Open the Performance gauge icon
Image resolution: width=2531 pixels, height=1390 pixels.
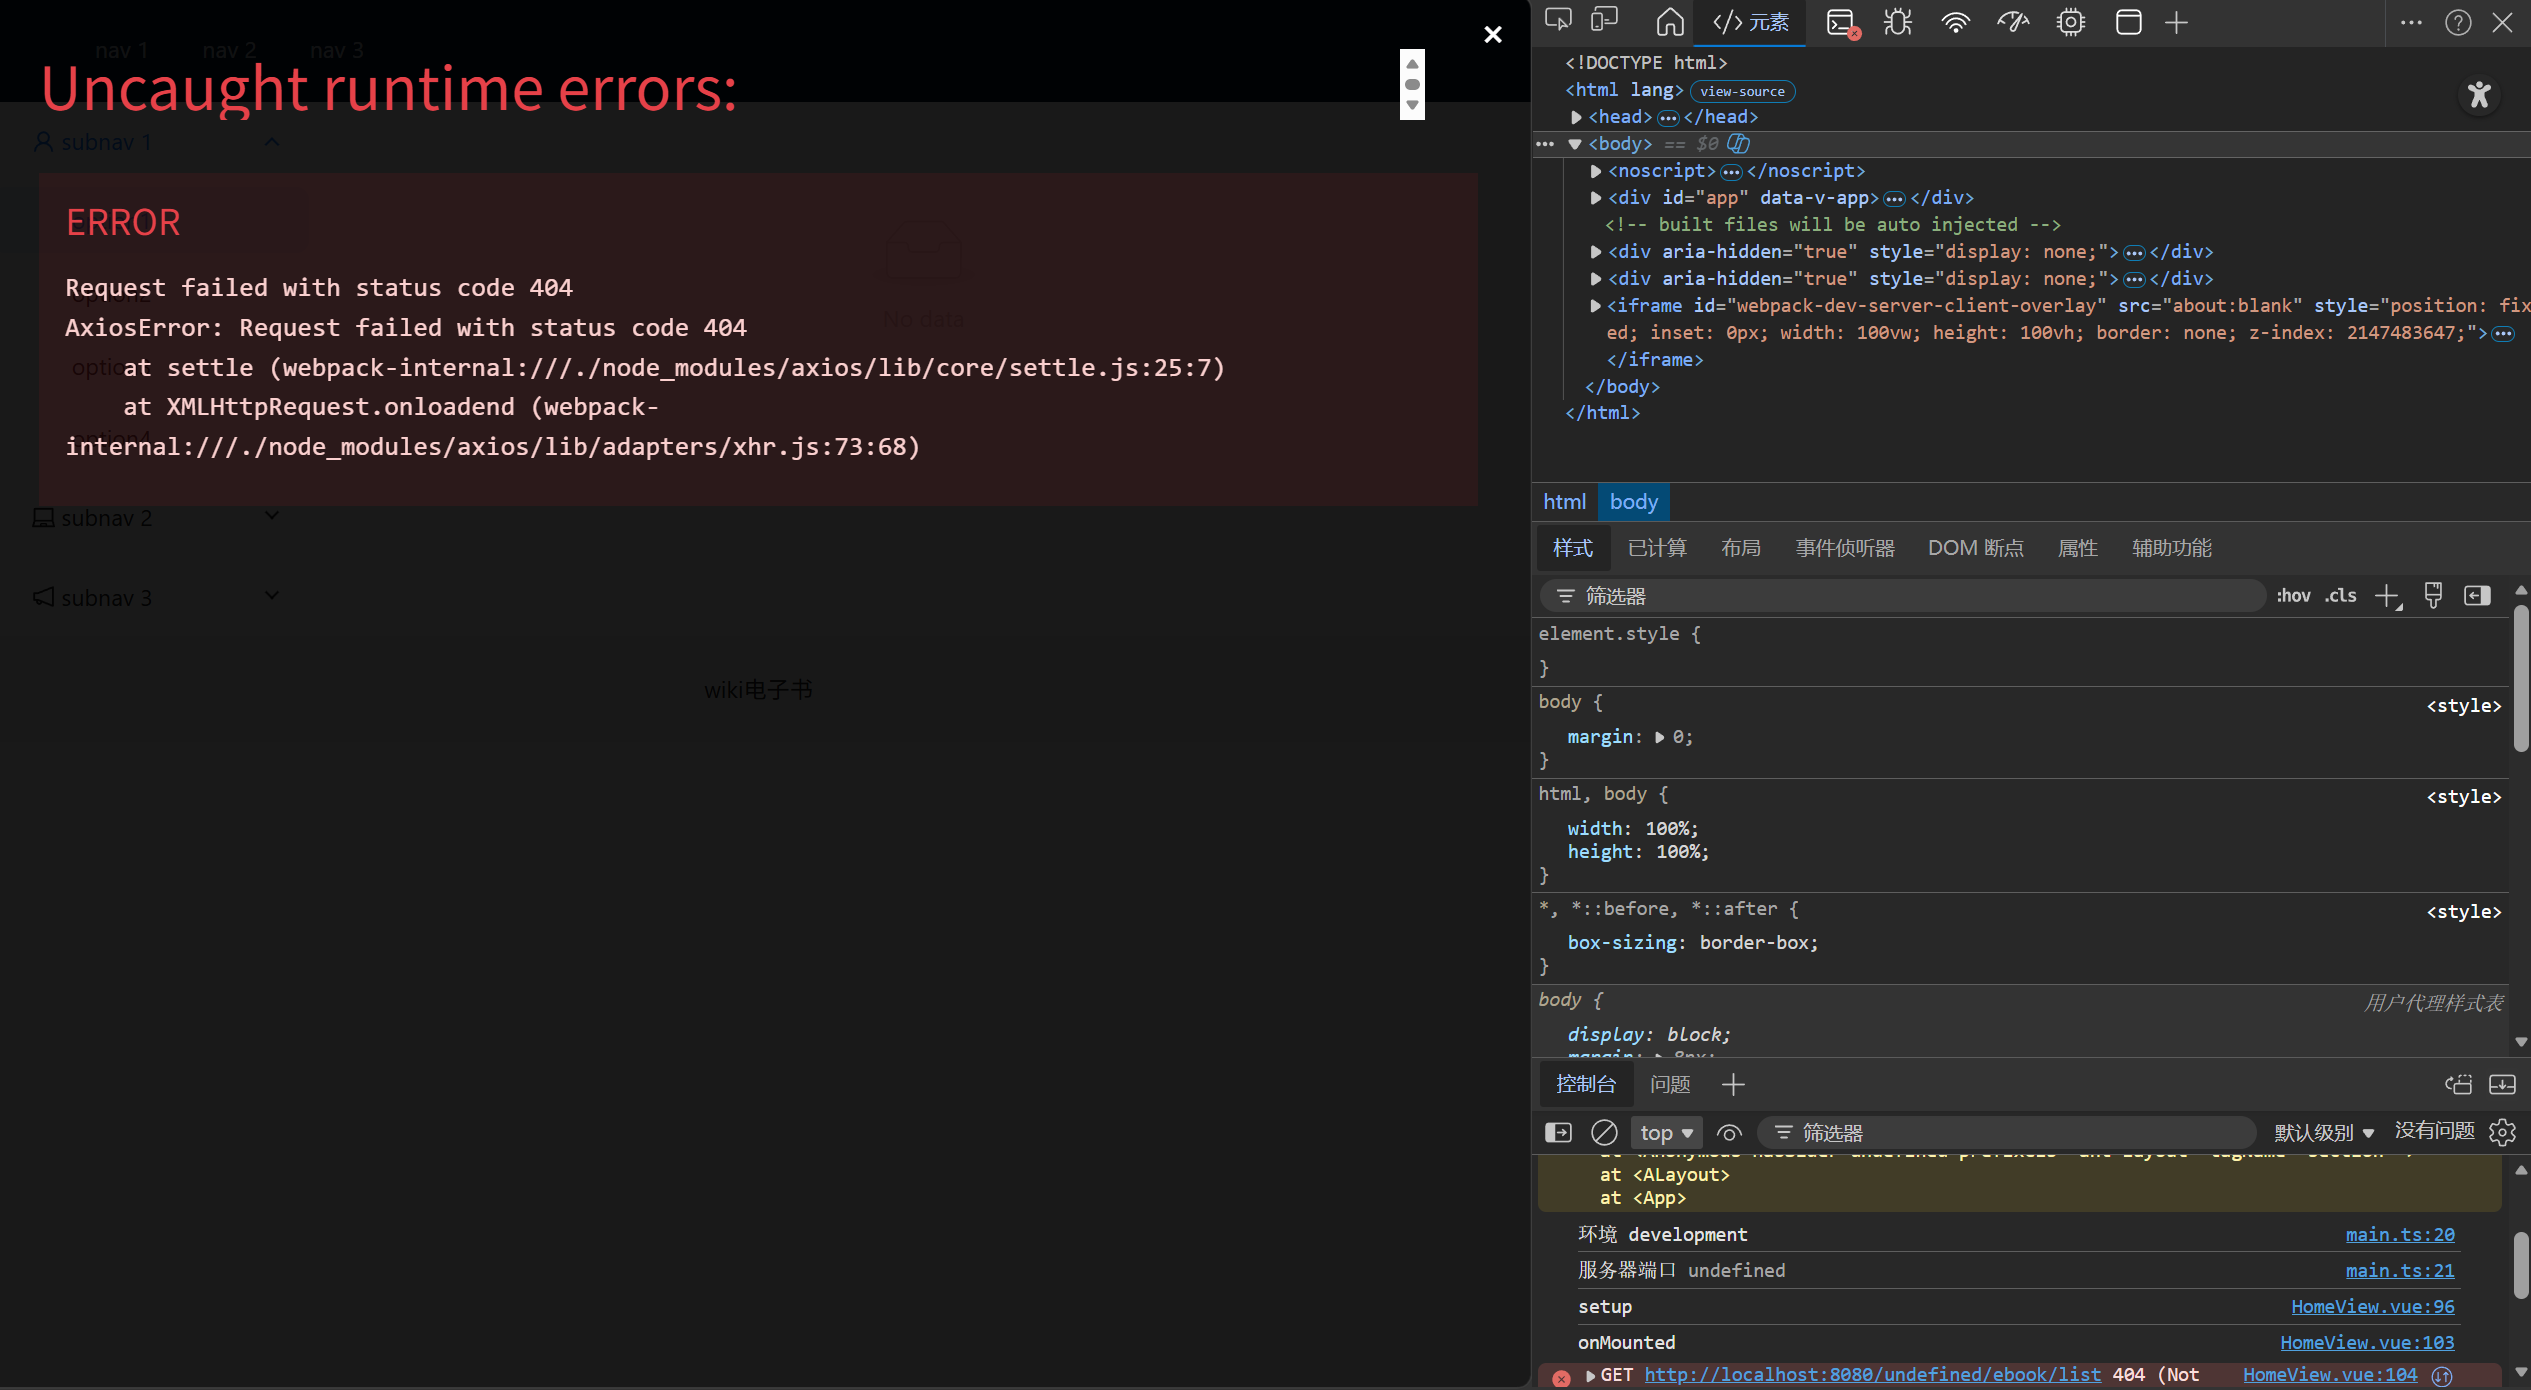click(x=2013, y=22)
